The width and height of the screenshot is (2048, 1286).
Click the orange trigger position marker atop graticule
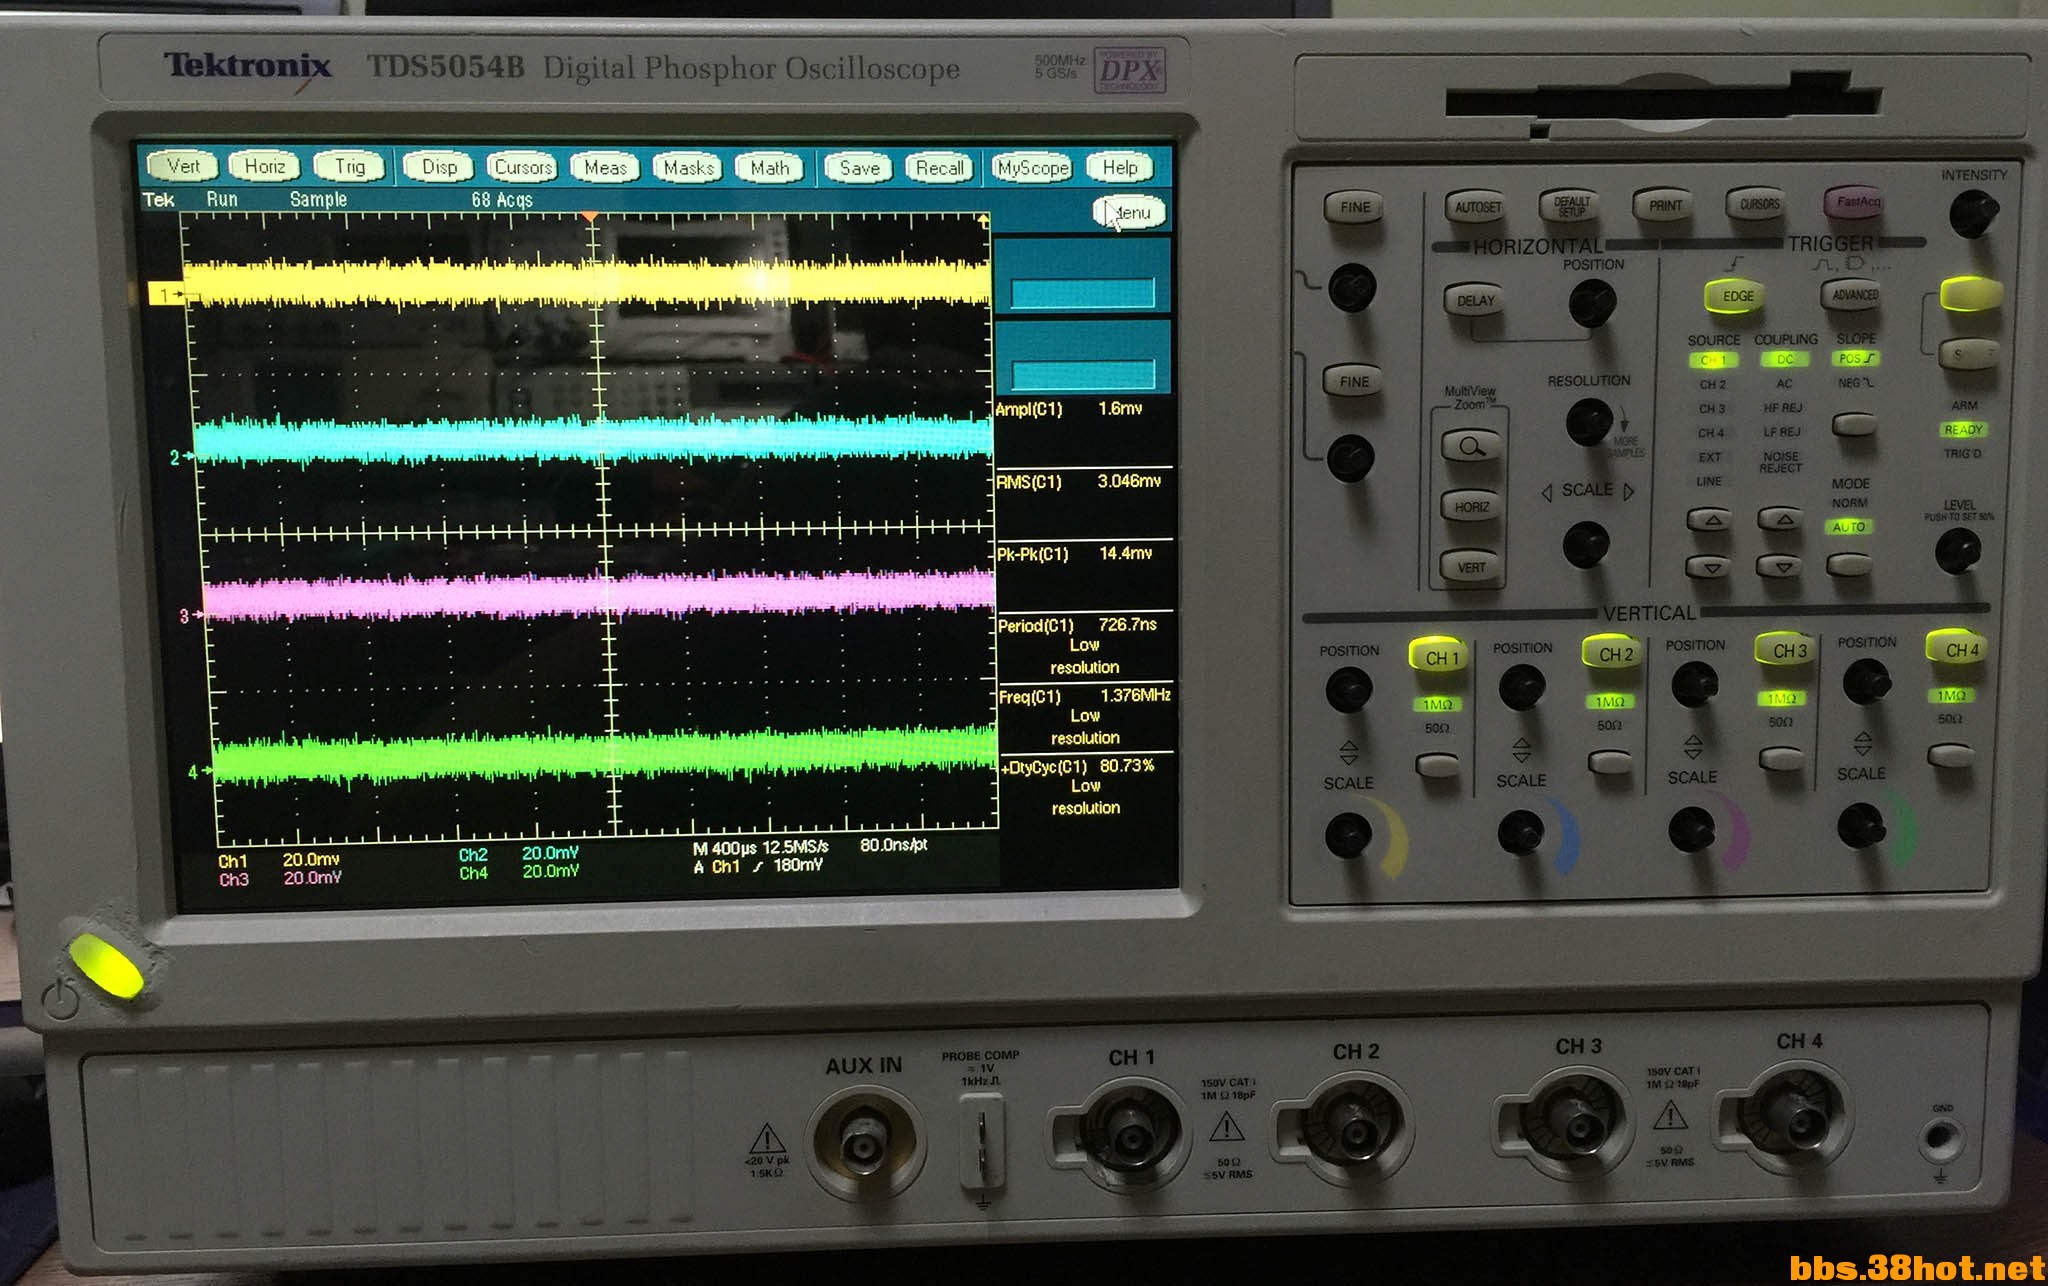(590, 216)
